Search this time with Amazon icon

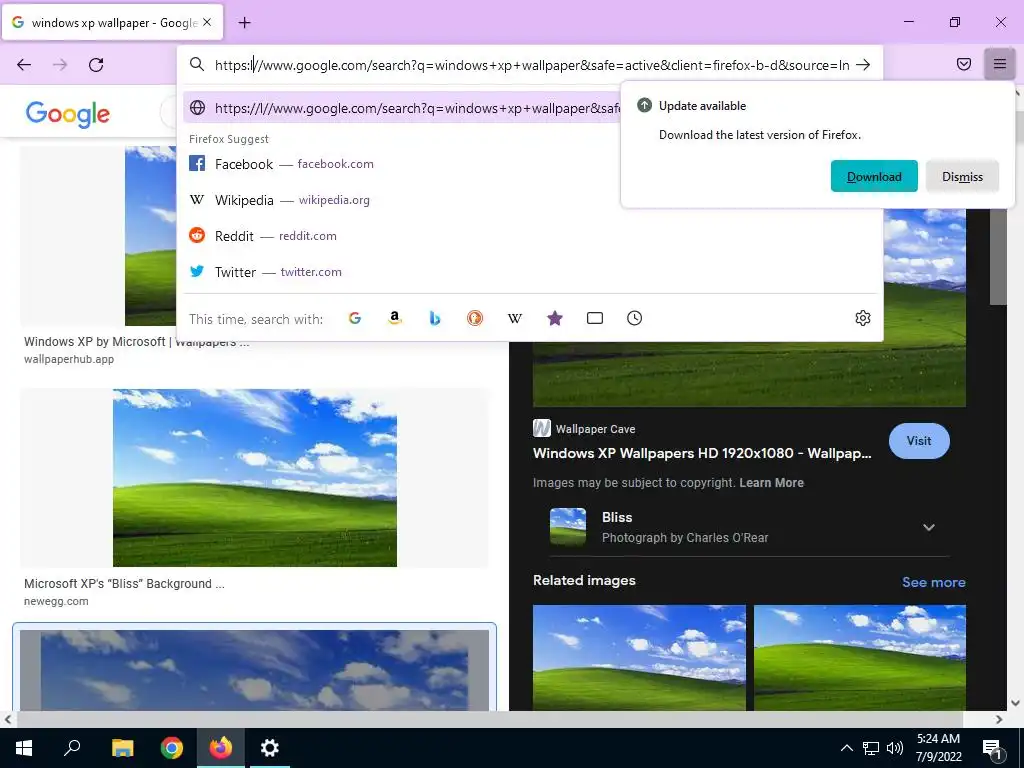pos(394,318)
